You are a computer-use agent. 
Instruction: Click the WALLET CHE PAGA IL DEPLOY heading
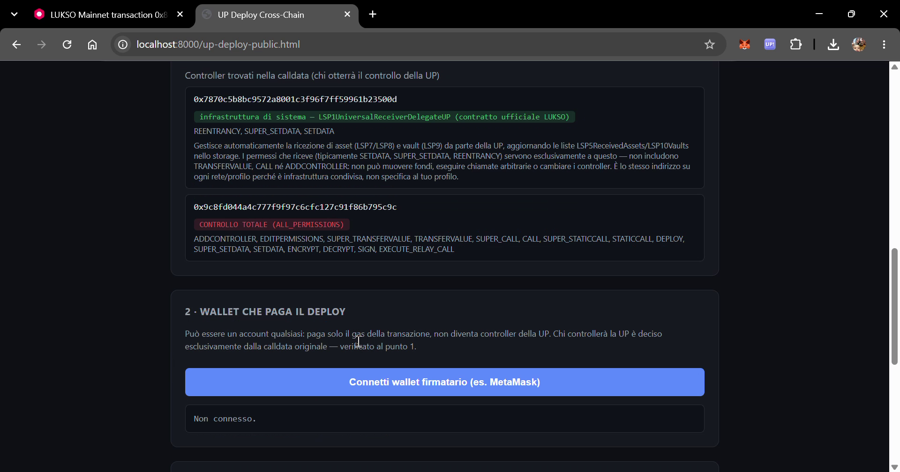[265, 312]
